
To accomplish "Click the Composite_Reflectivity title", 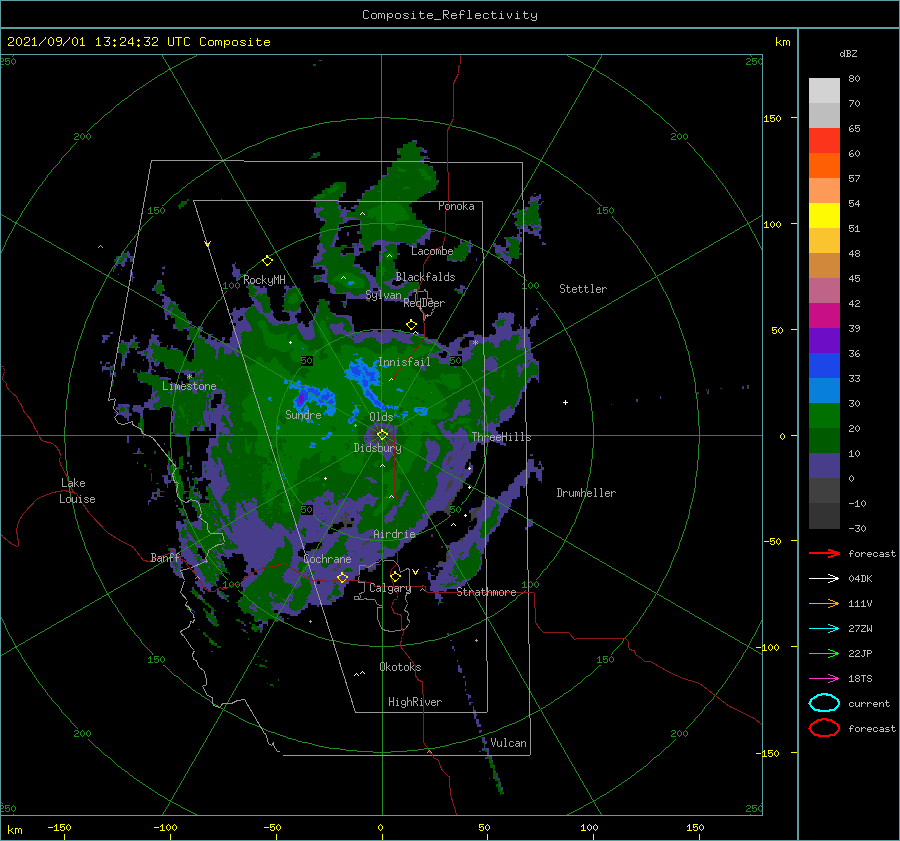I will pos(450,15).
